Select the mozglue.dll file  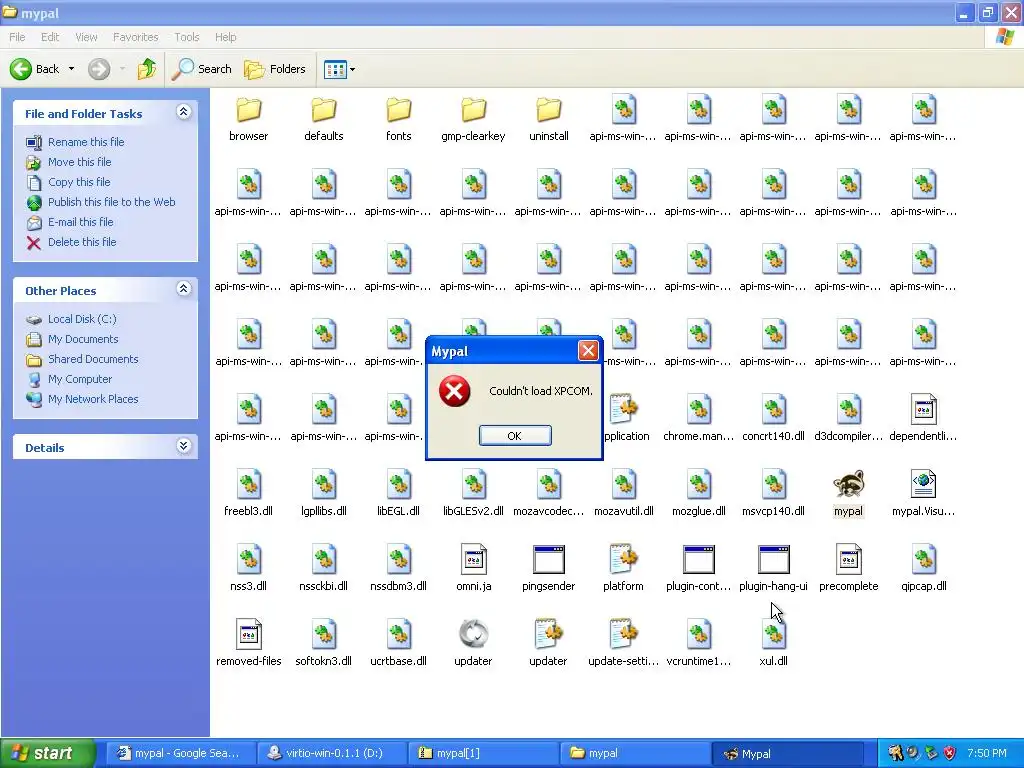point(699,494)
